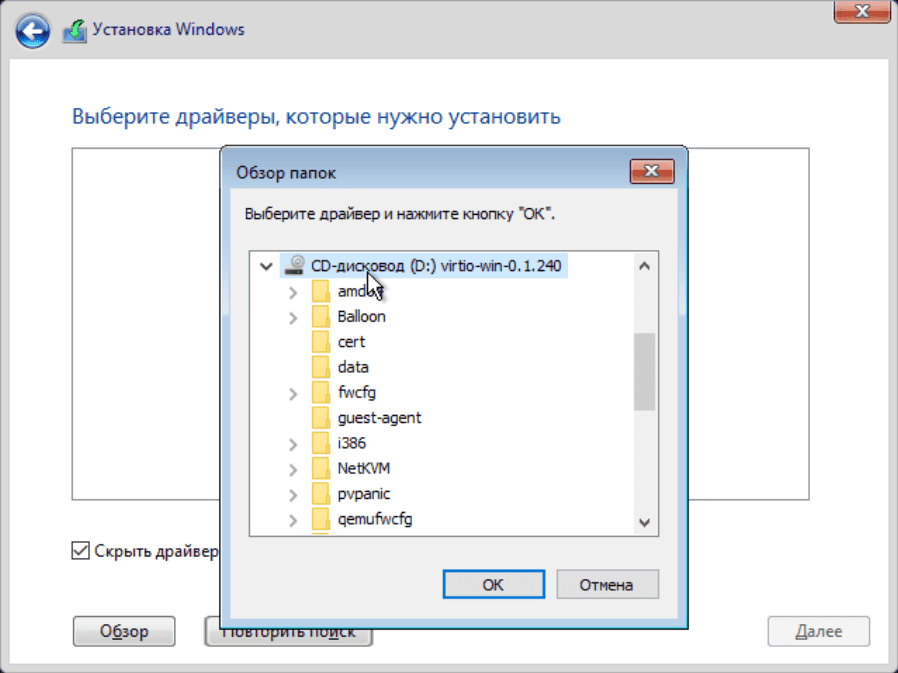This screenshot has width=898, height=673.
Task: Select the 'guest-agent' folder name
Action: [379, 418]
